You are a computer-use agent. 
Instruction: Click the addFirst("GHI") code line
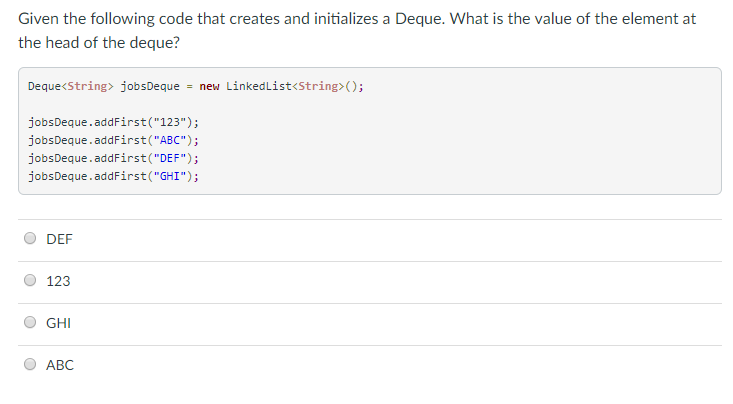[113, 176]
